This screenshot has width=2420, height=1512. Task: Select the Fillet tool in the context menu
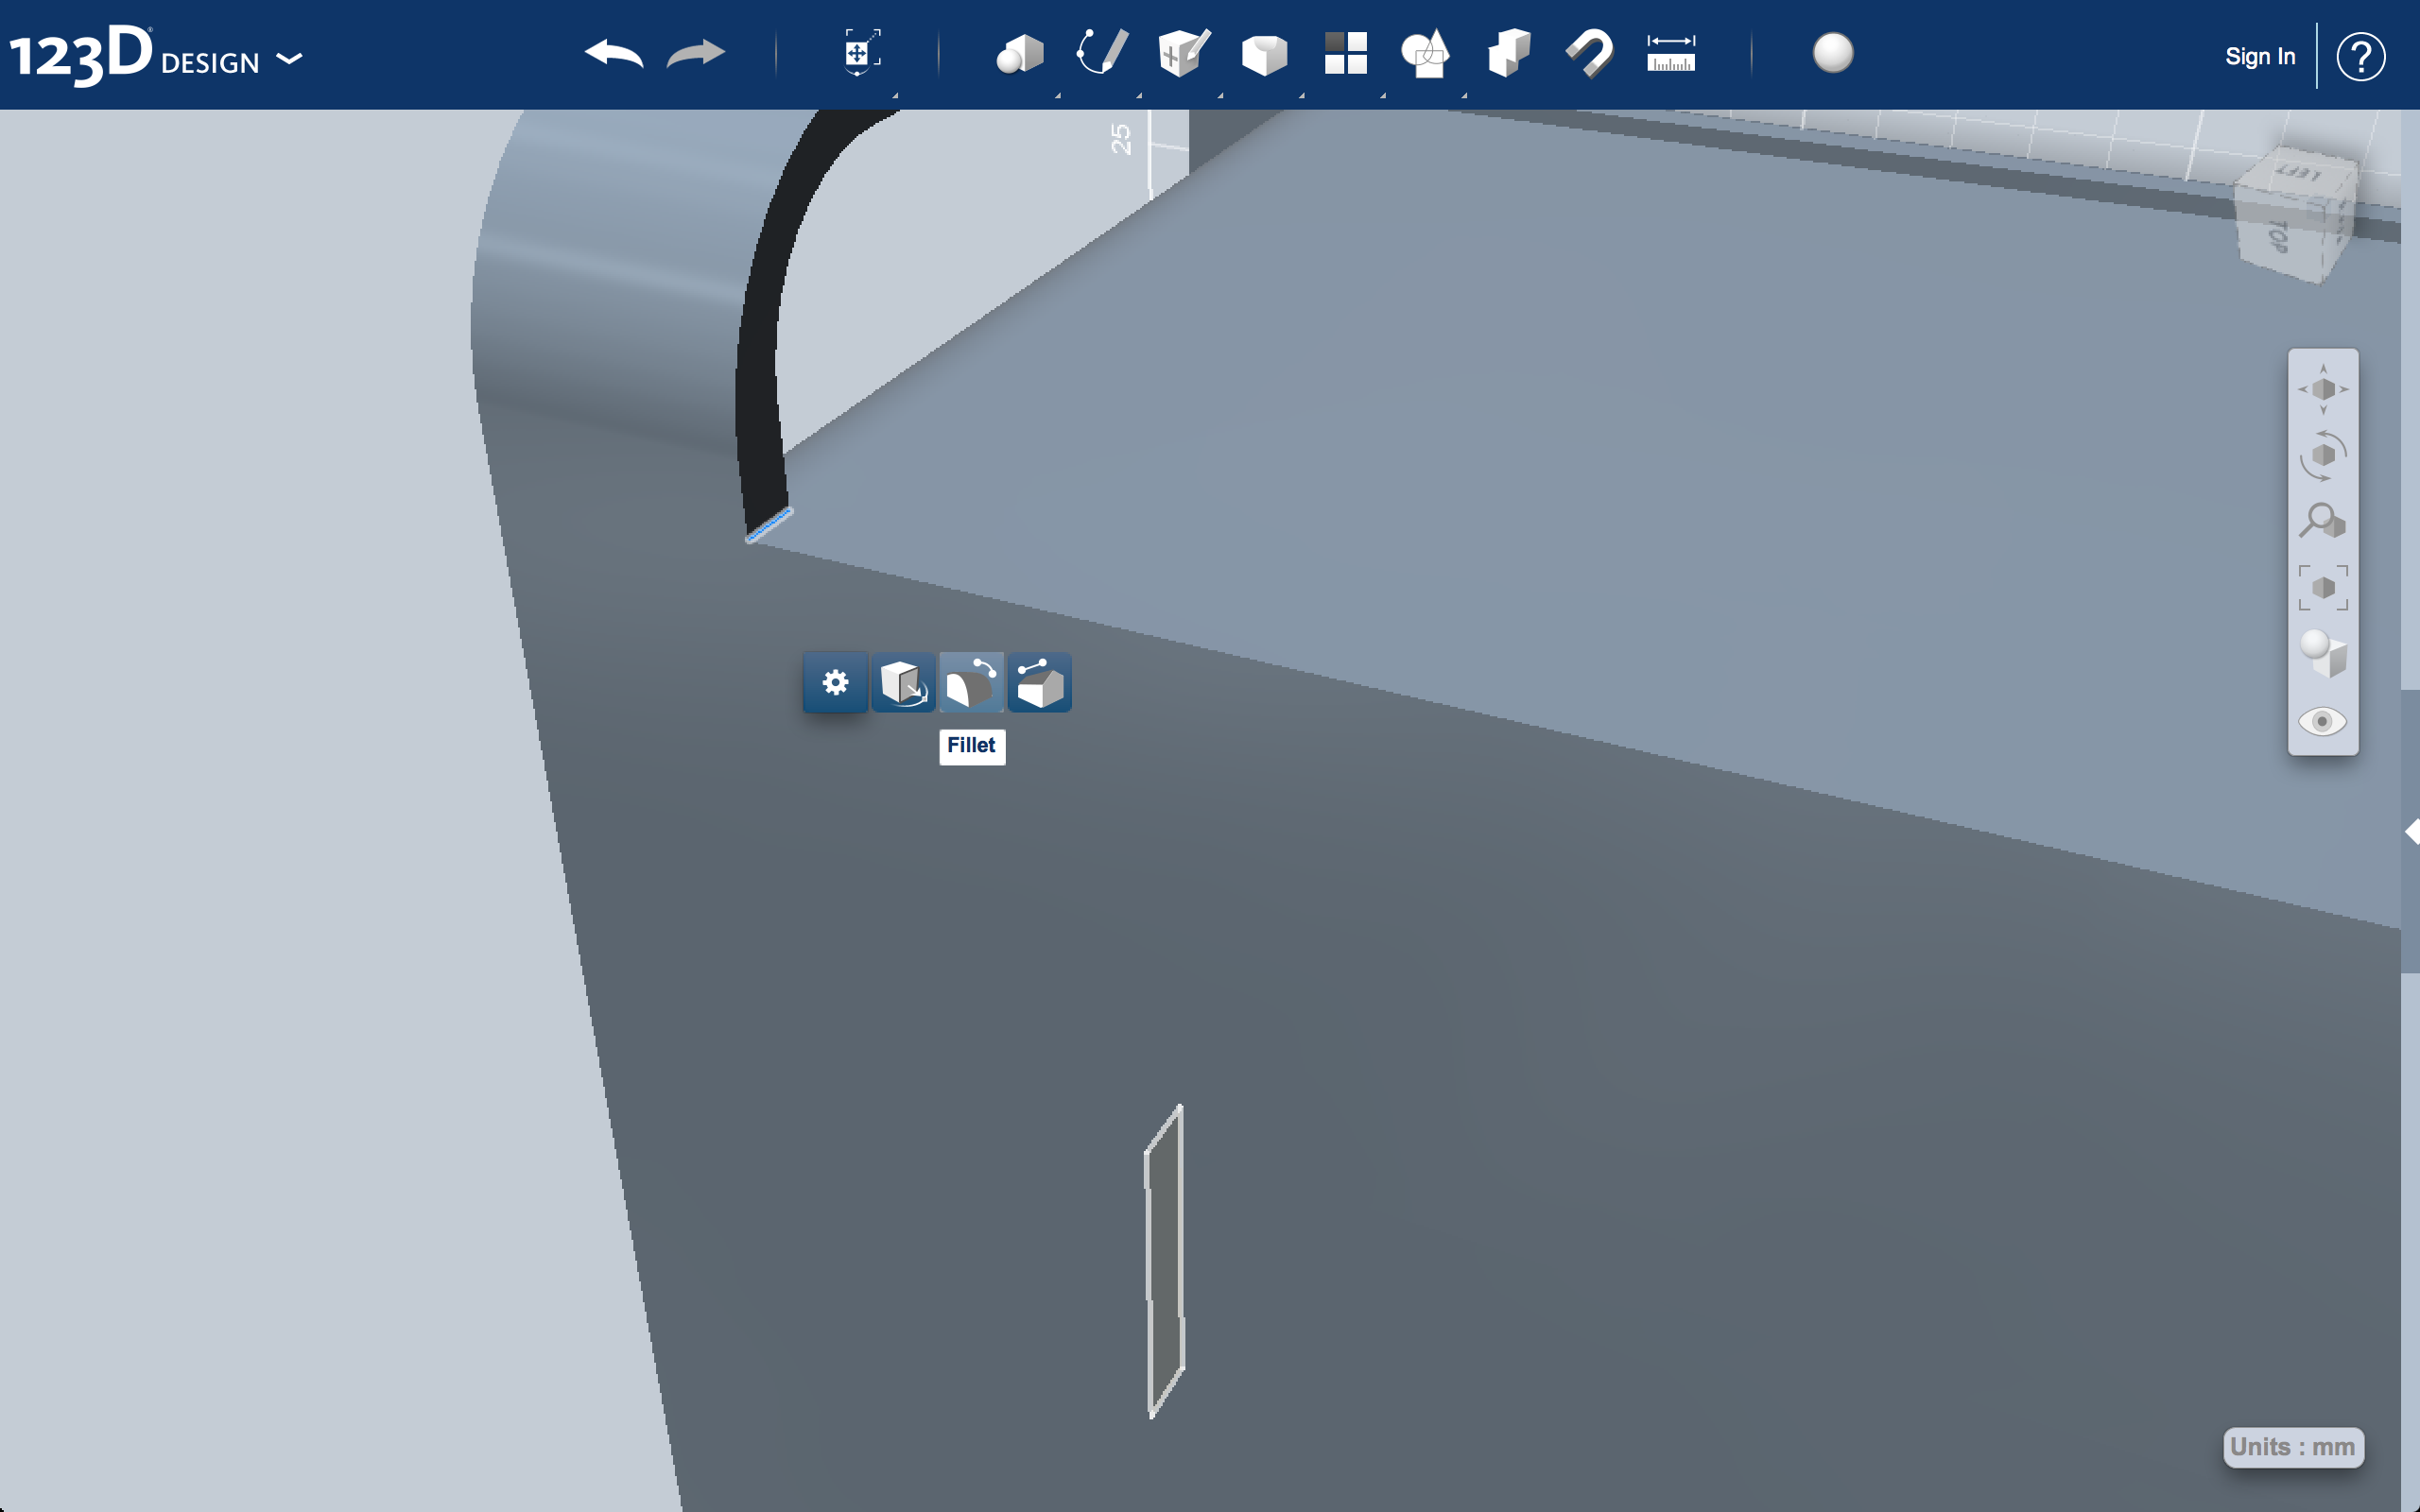tap(971, 682)
